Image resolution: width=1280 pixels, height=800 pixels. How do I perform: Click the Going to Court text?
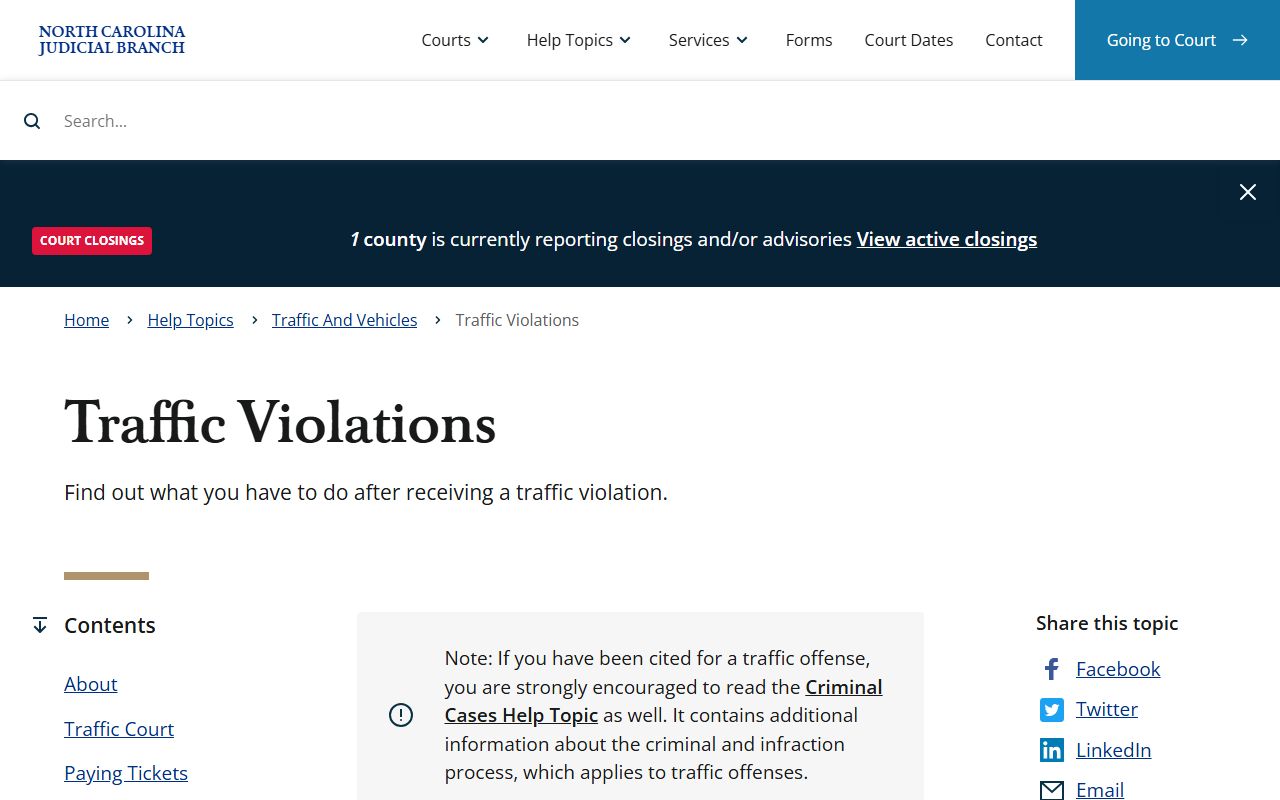point(1161,40)
